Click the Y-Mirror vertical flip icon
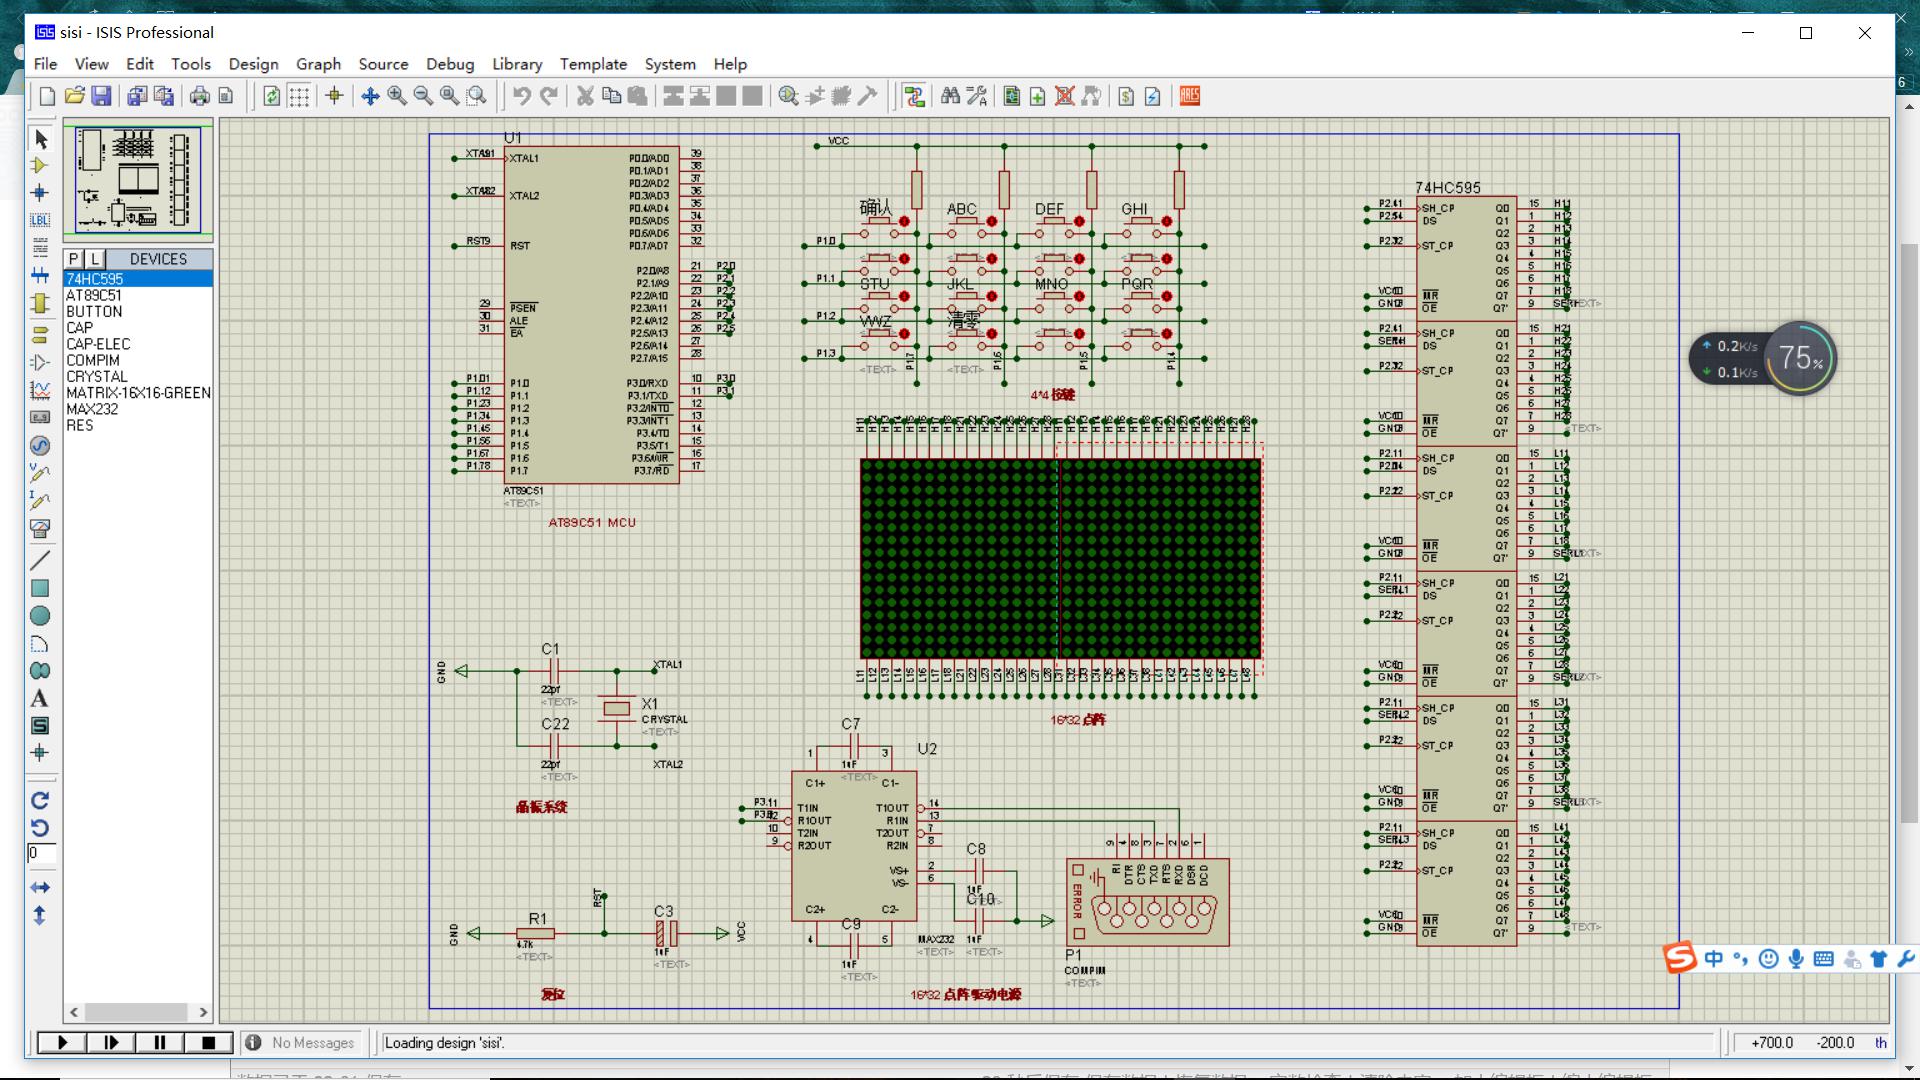The image size is (1920, 1080). [x=40, y=915]
